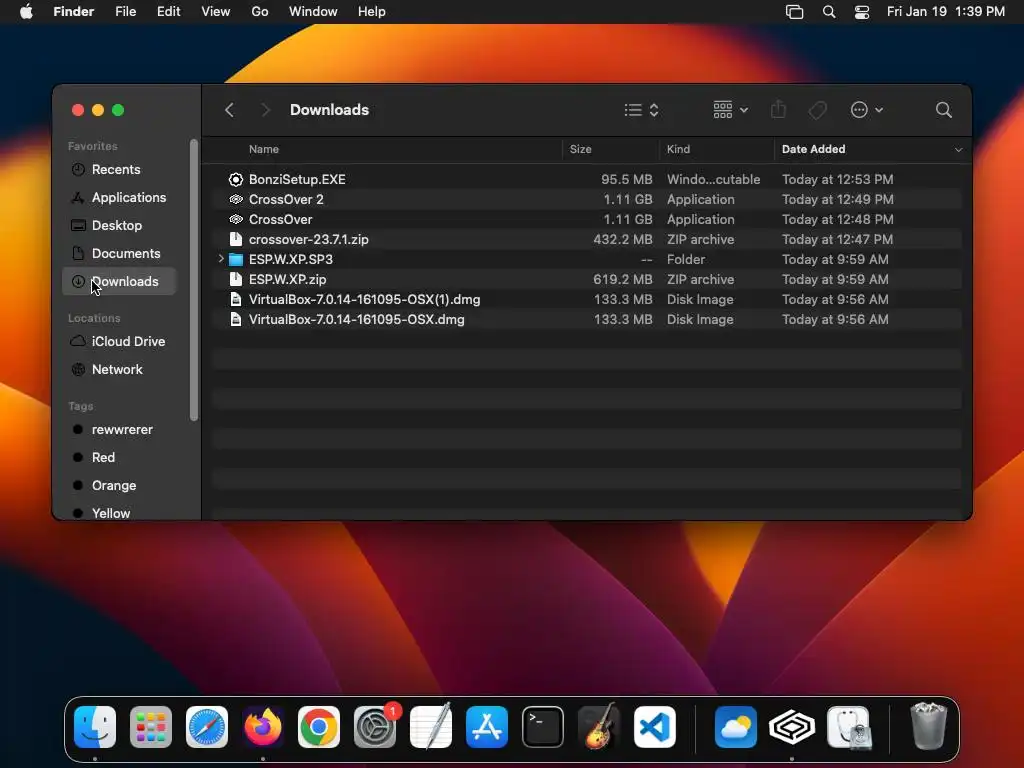
Task: Select Network in the sidebar
Action: tap(120, 369)
